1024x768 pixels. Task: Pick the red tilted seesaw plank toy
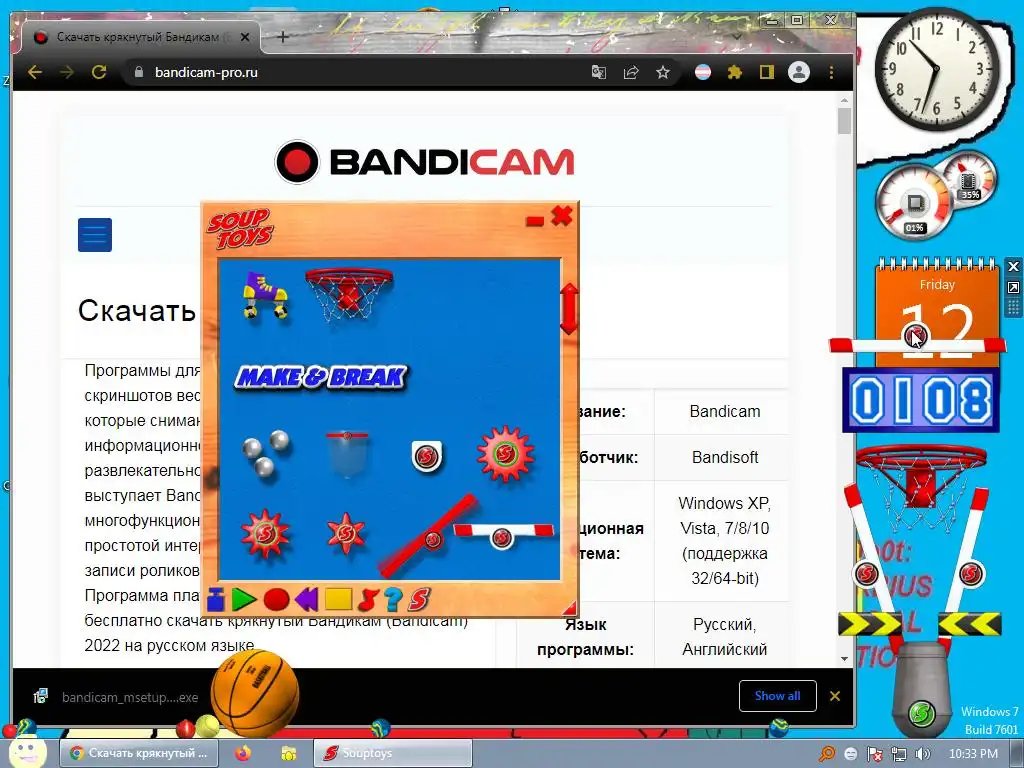(428, 536)
